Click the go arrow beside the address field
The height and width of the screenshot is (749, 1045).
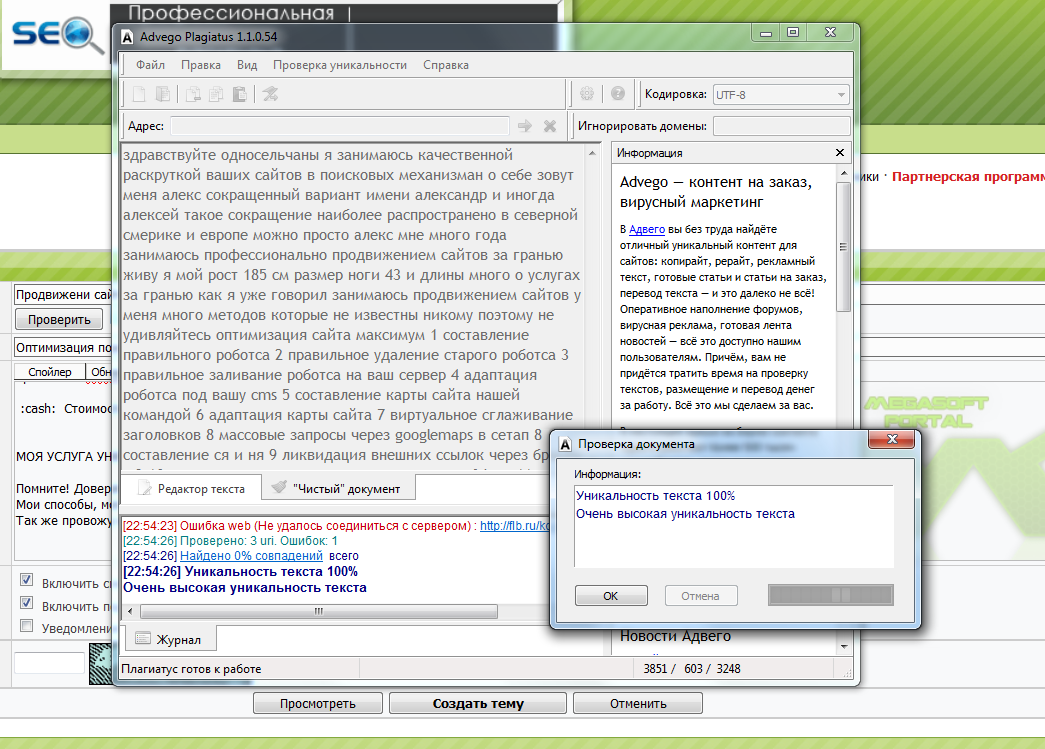(525, 126)
